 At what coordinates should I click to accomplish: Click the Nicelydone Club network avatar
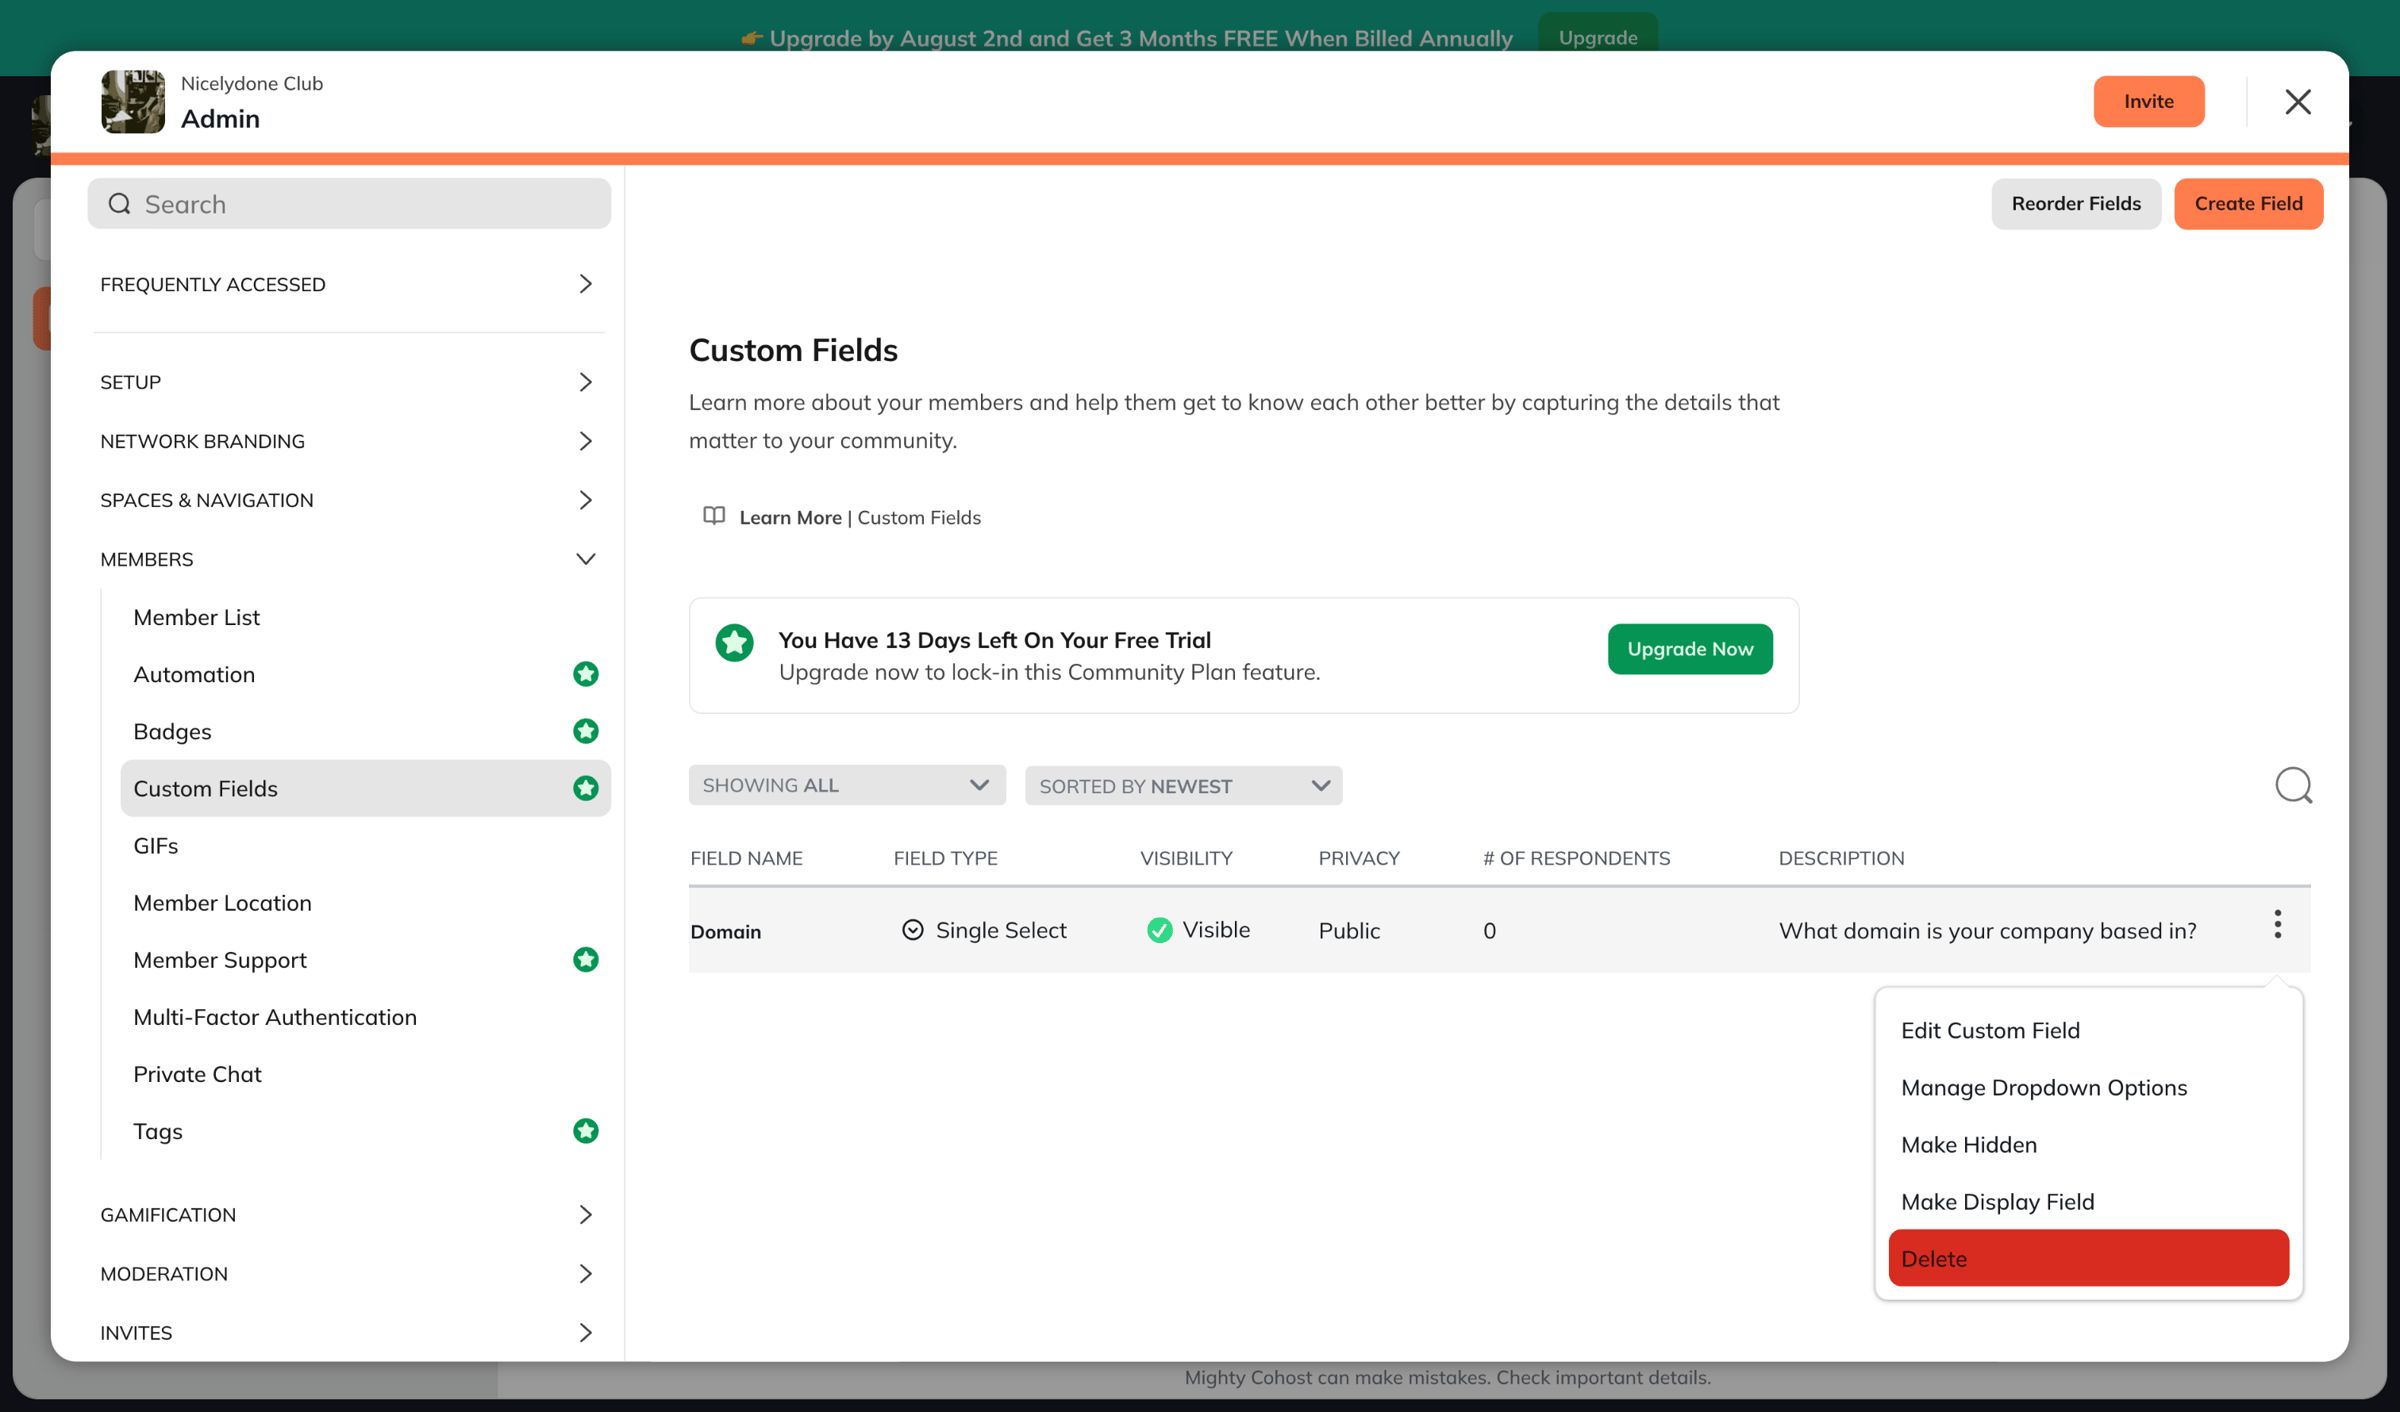pos(133,101)
